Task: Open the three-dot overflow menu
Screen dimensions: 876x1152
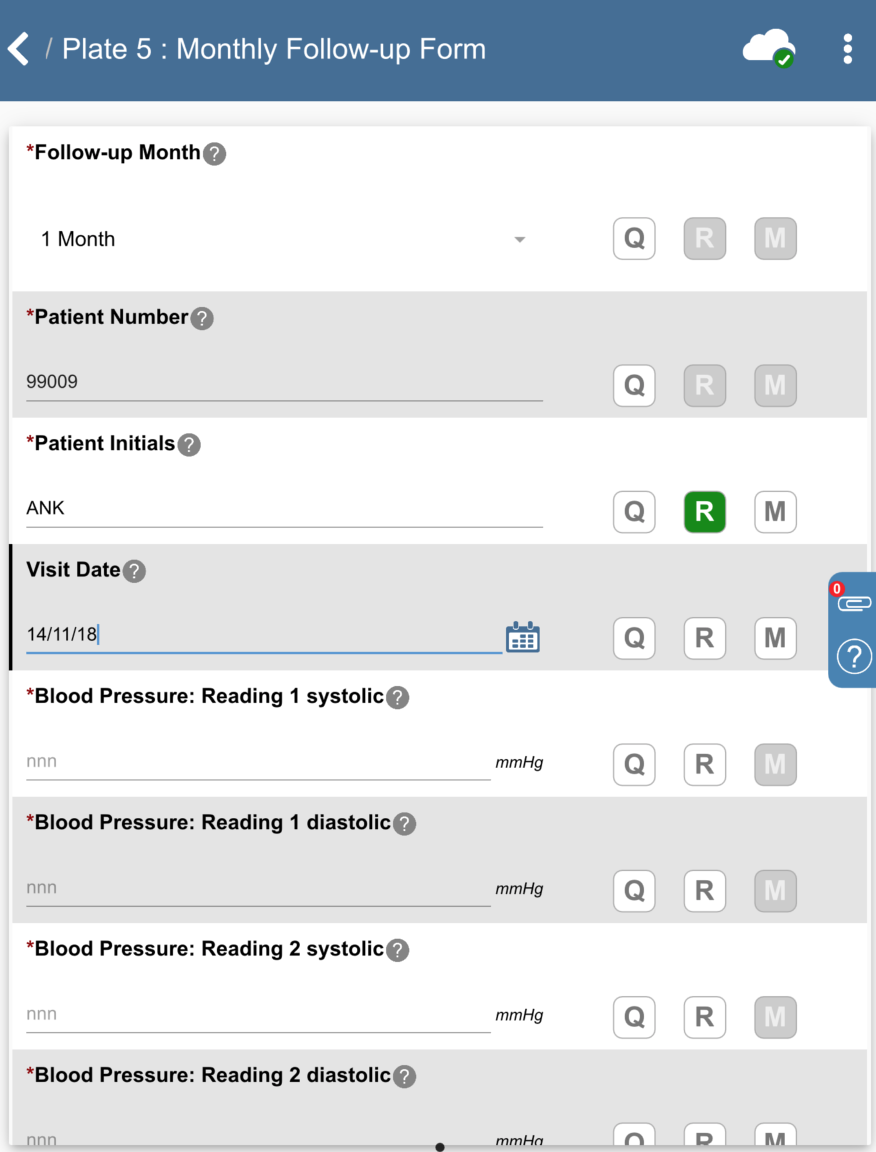Action: pyautogui.click(x=847, y=49)
